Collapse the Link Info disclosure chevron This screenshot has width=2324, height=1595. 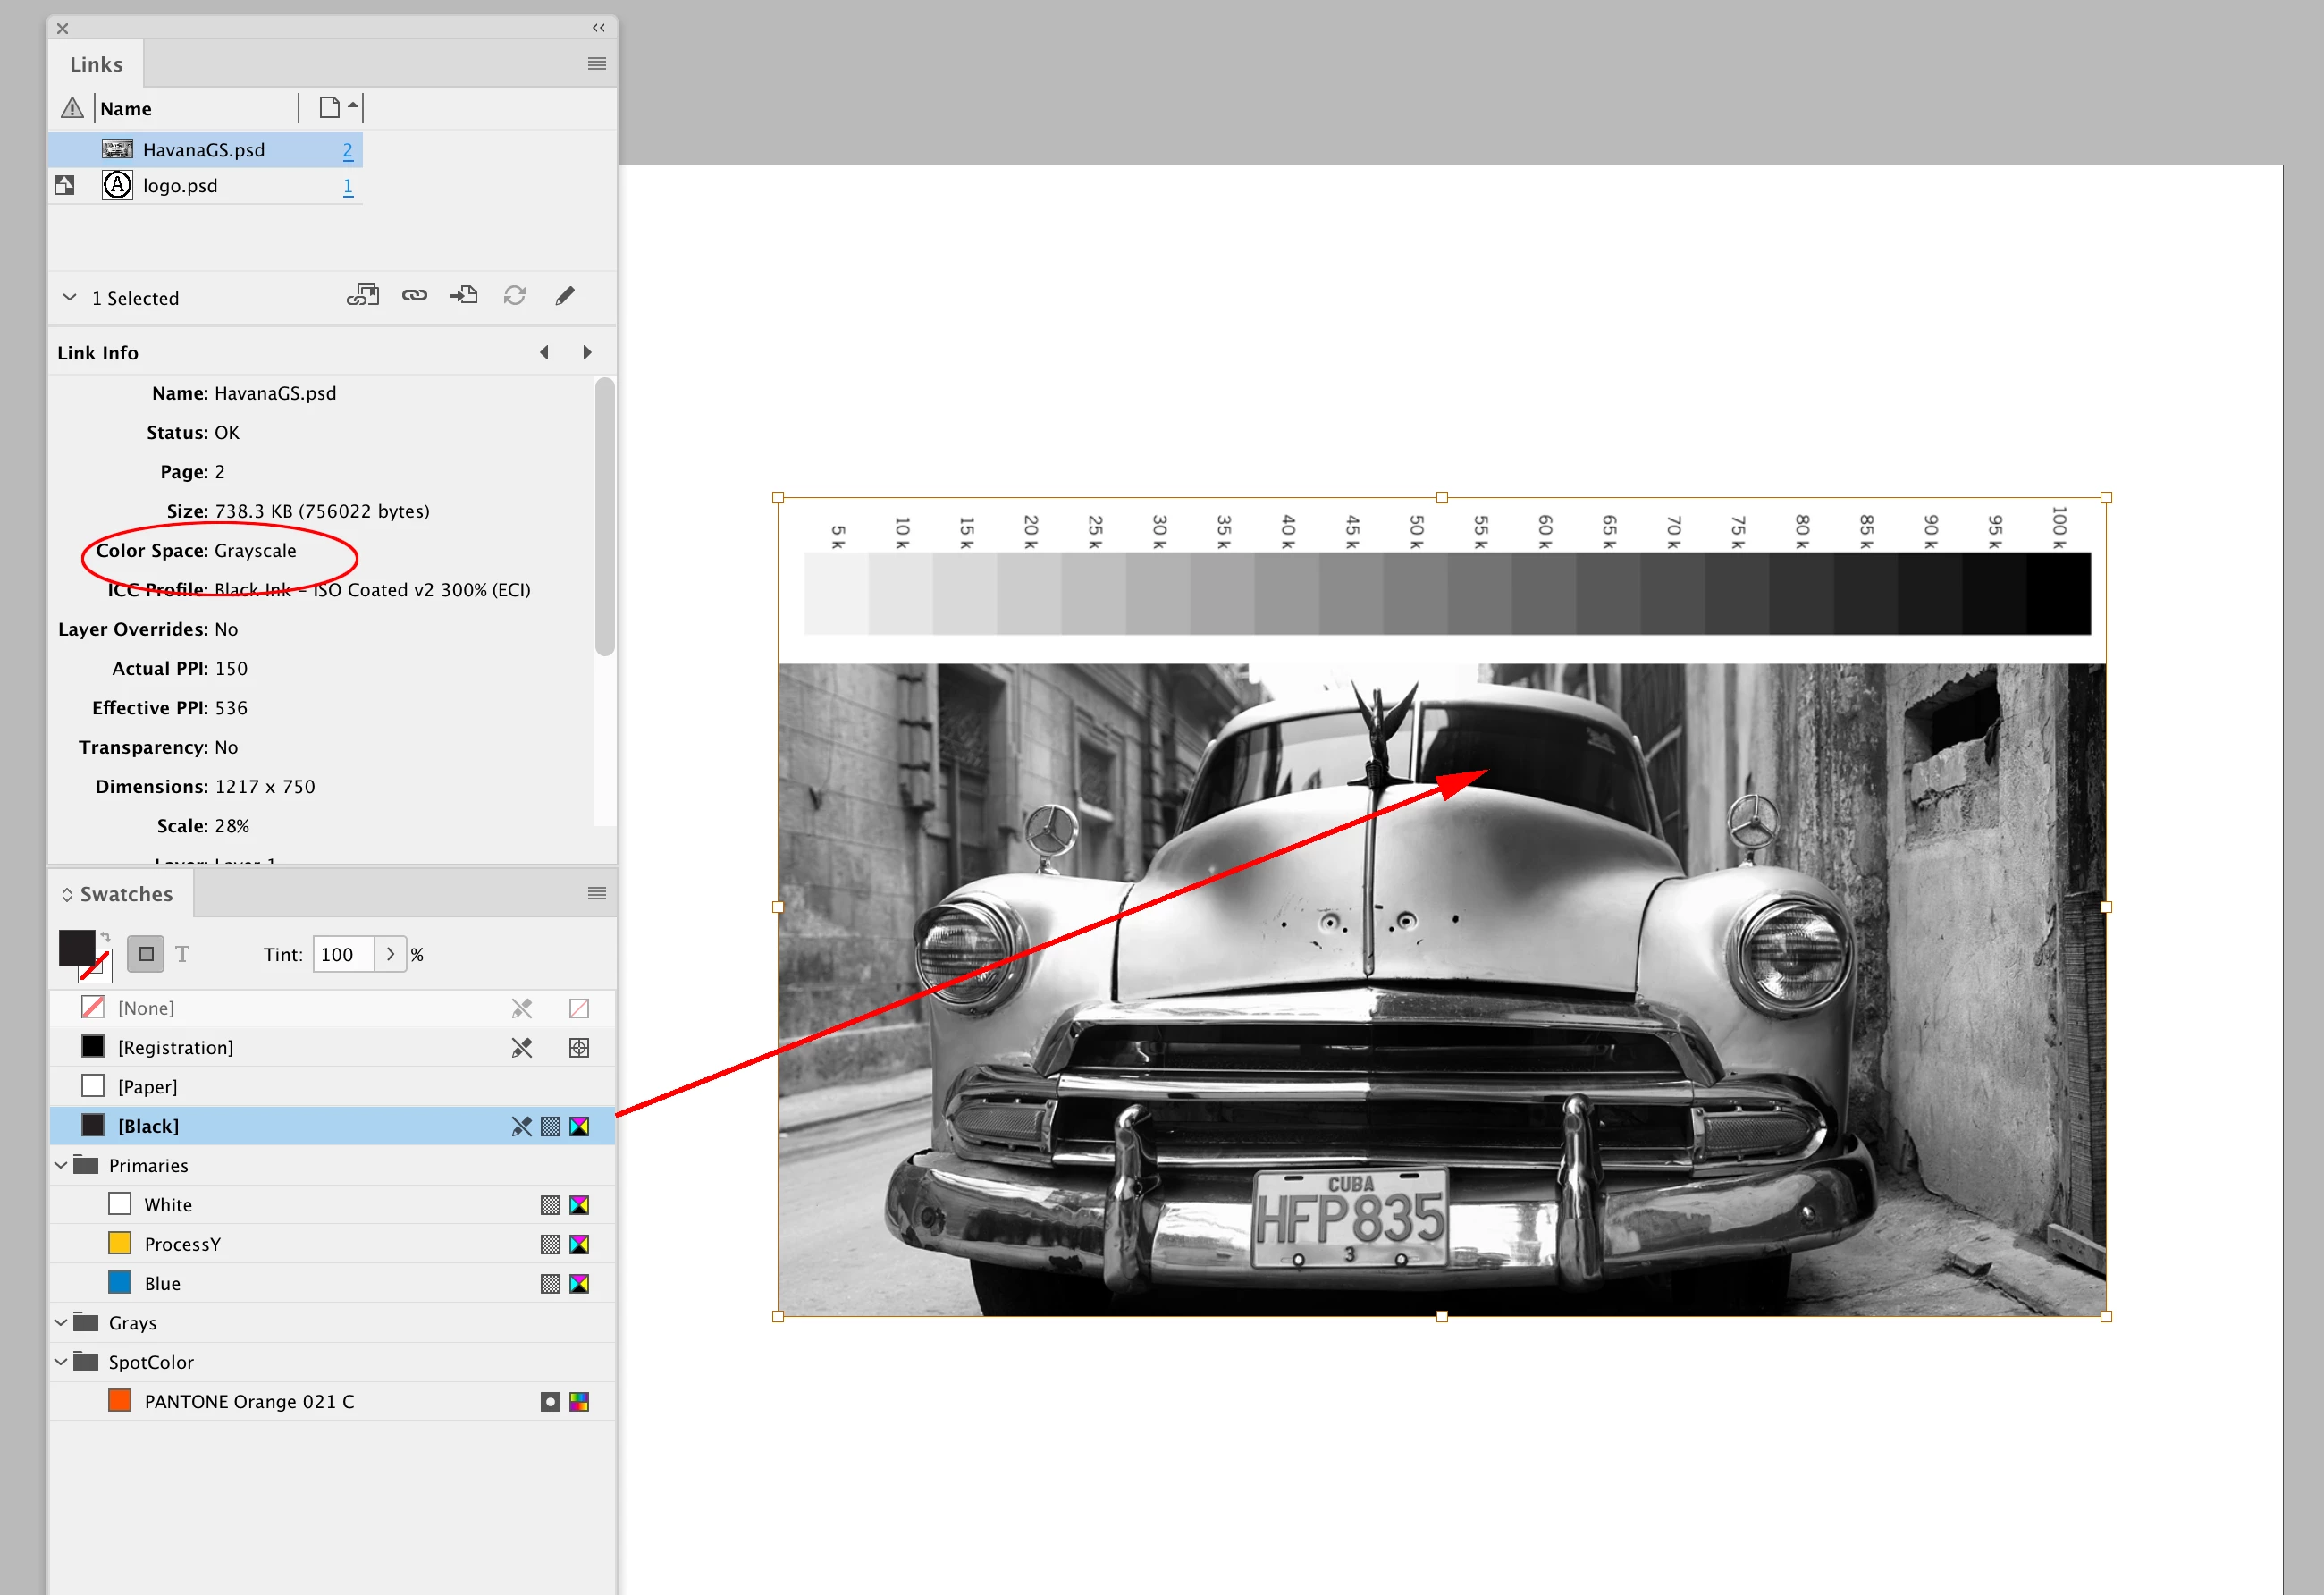click(69, 298)
